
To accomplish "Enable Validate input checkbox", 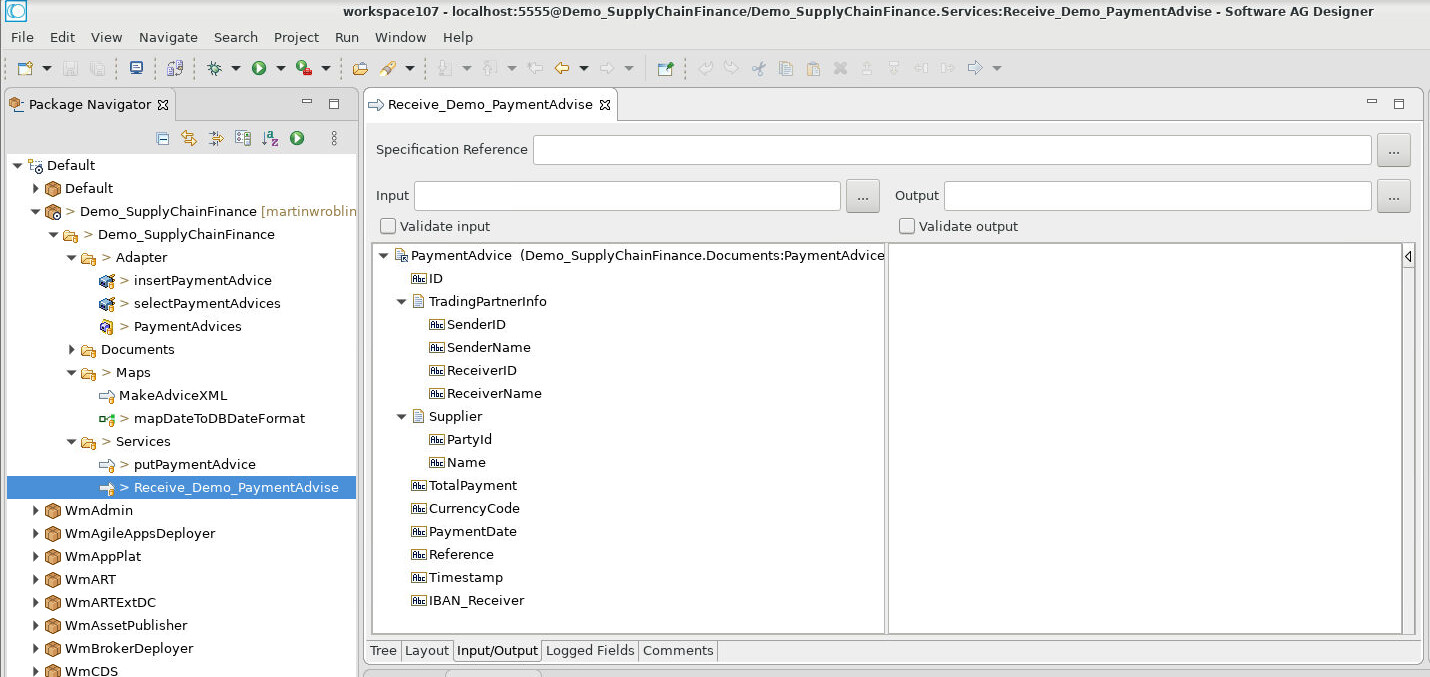I will click(388, 226).
